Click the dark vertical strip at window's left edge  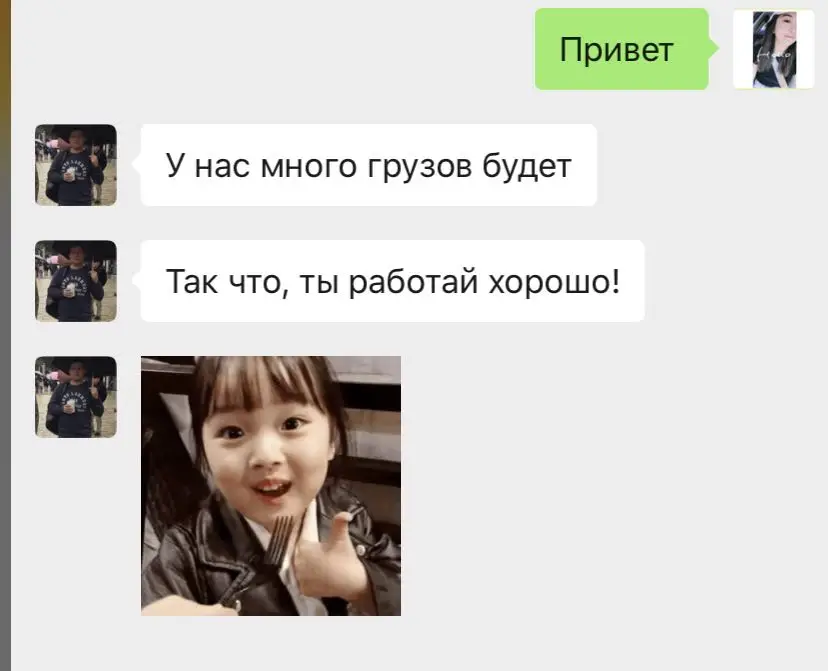(5, 335)
